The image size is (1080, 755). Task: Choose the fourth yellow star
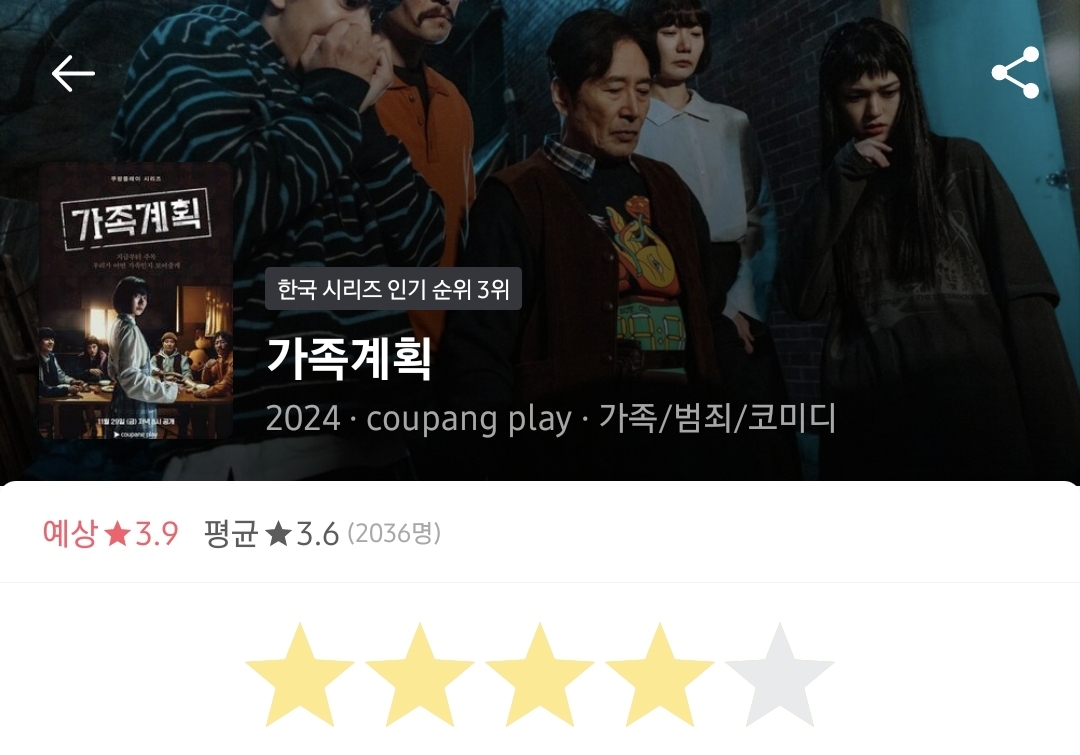(659, 675)
